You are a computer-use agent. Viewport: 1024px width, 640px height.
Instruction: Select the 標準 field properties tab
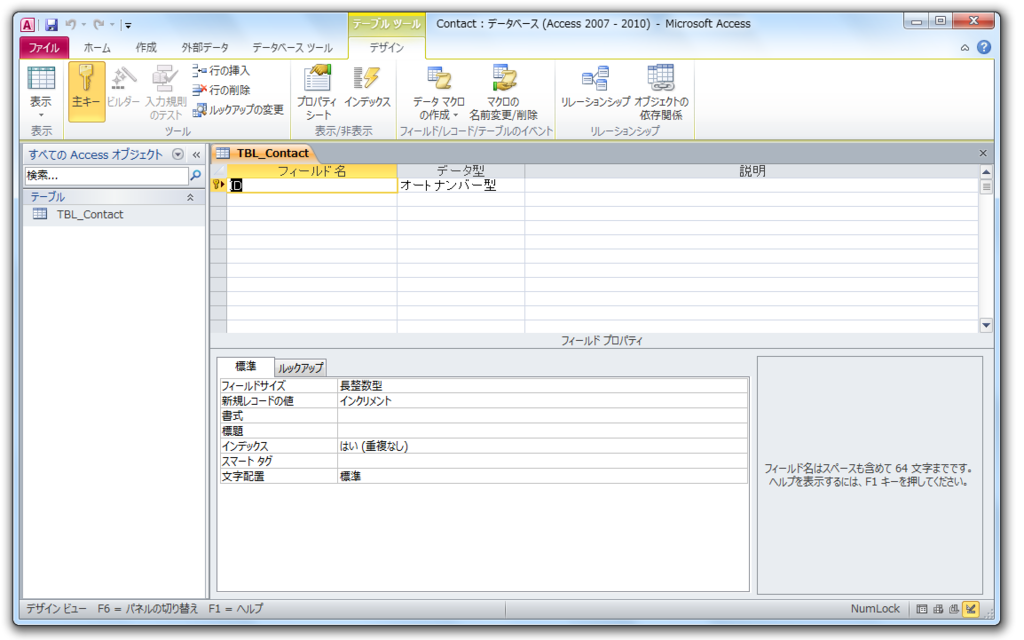[x=246, y=366]
